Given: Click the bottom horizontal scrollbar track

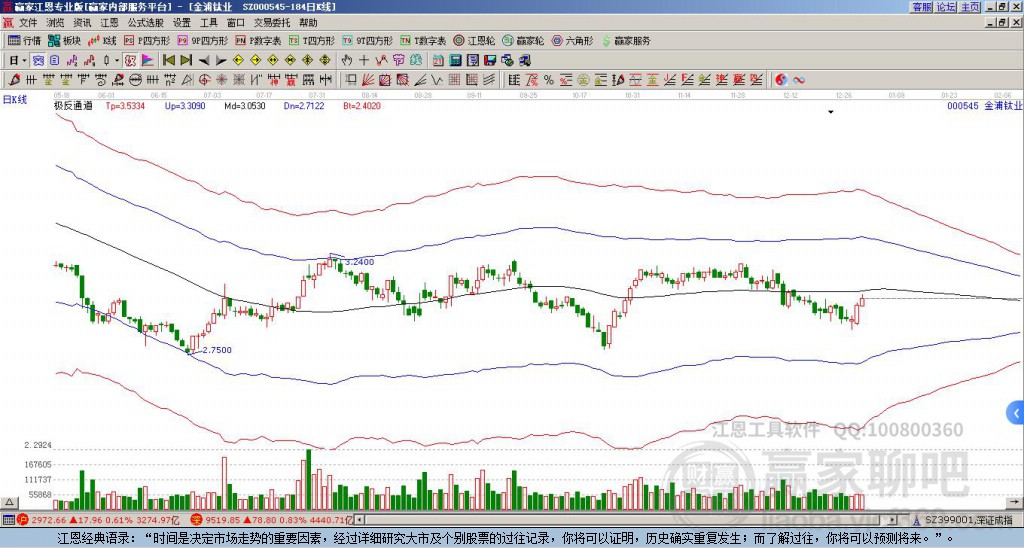Looking at the screenshot, I should [x=627, y=520].
